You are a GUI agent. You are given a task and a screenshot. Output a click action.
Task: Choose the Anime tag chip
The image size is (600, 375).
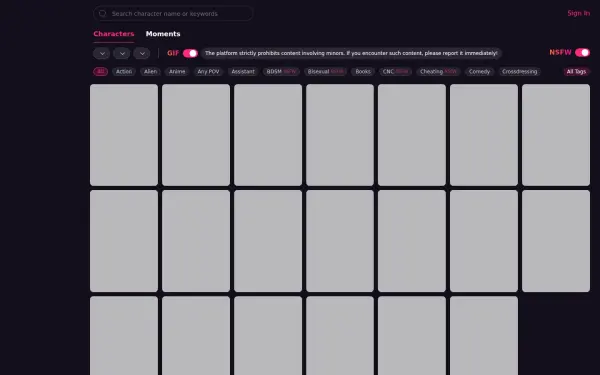click(x=177, y=72)
